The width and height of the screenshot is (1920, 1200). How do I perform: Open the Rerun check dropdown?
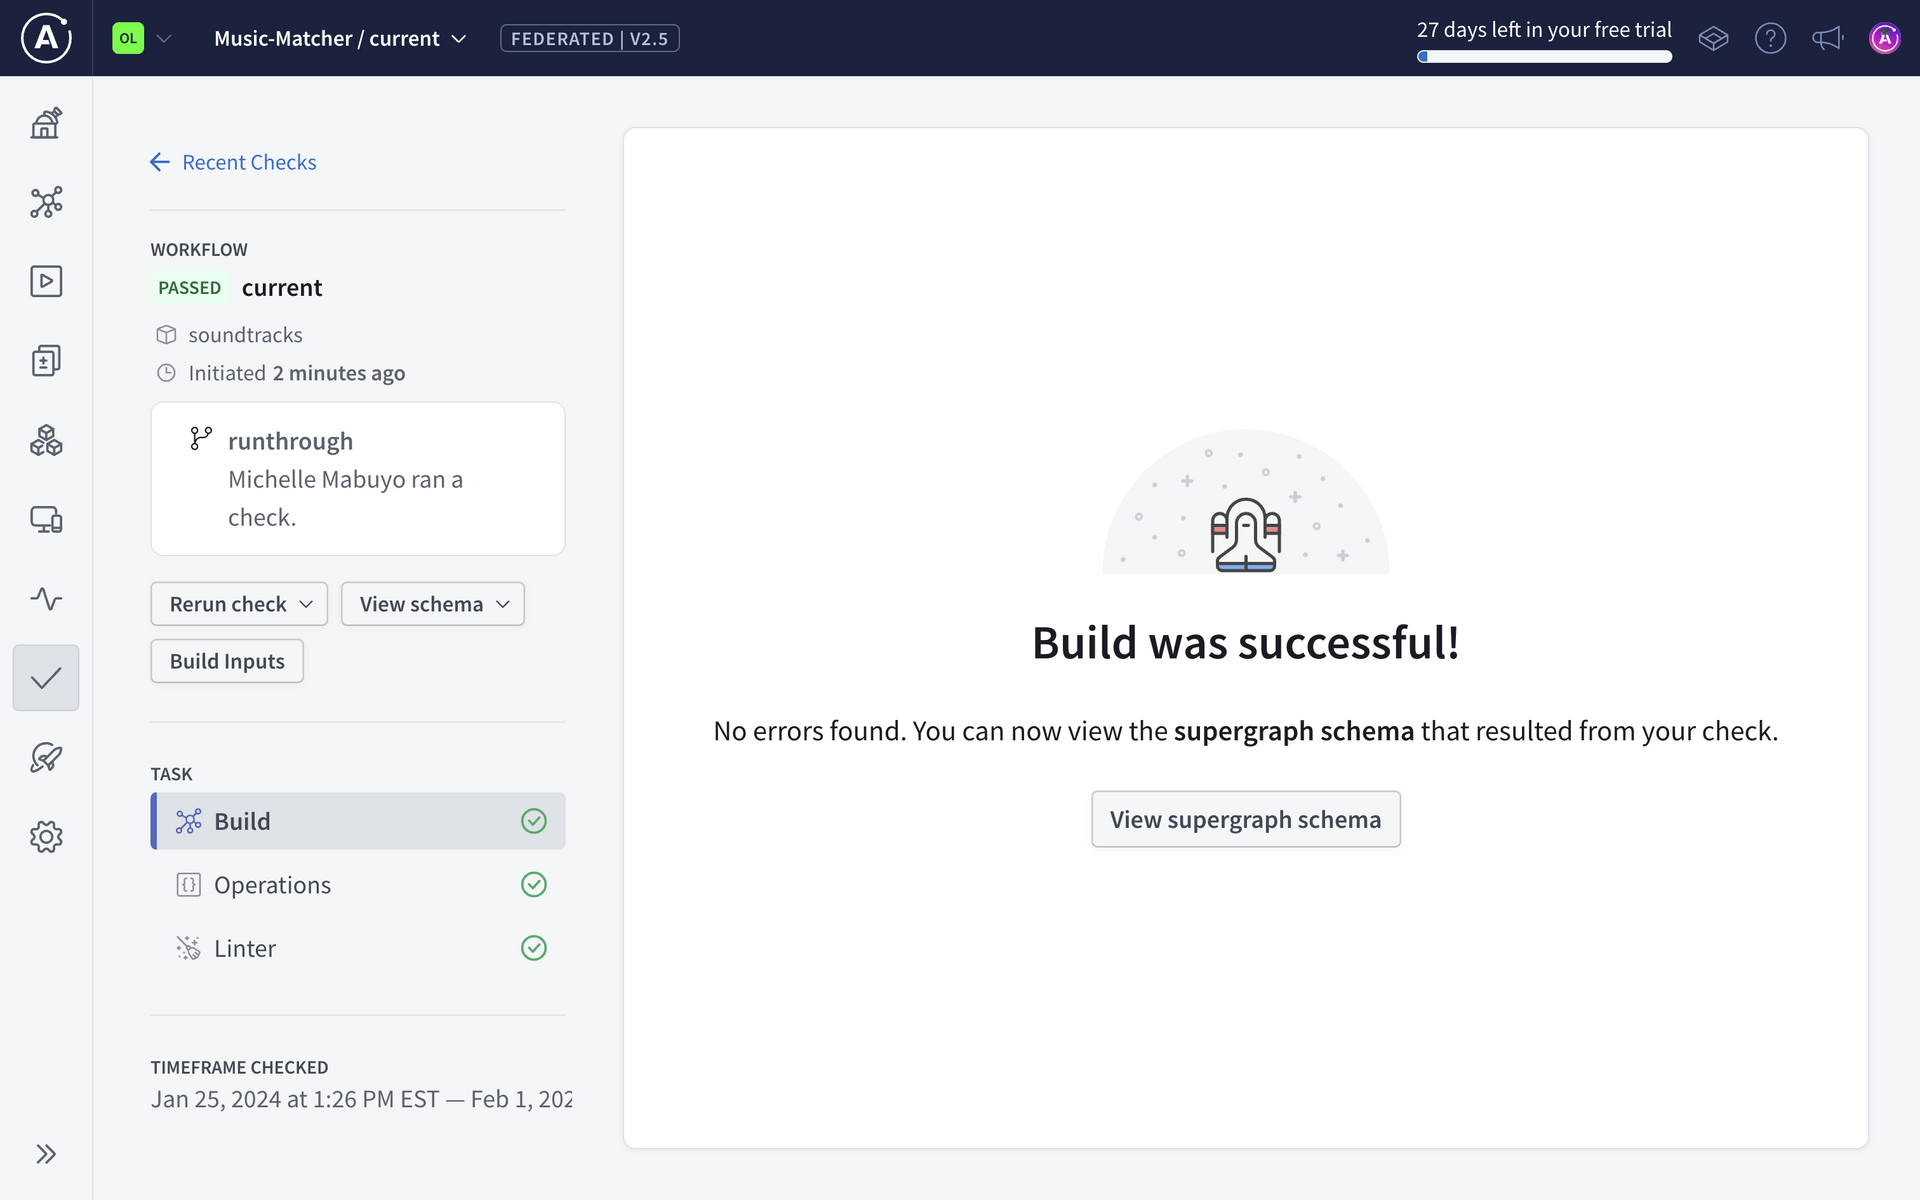pos(239,604)
